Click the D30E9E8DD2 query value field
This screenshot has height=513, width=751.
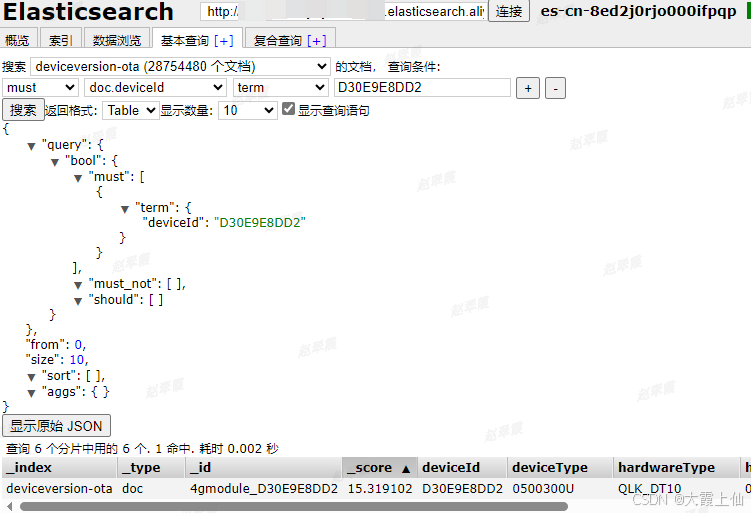[x=422, y=88]
